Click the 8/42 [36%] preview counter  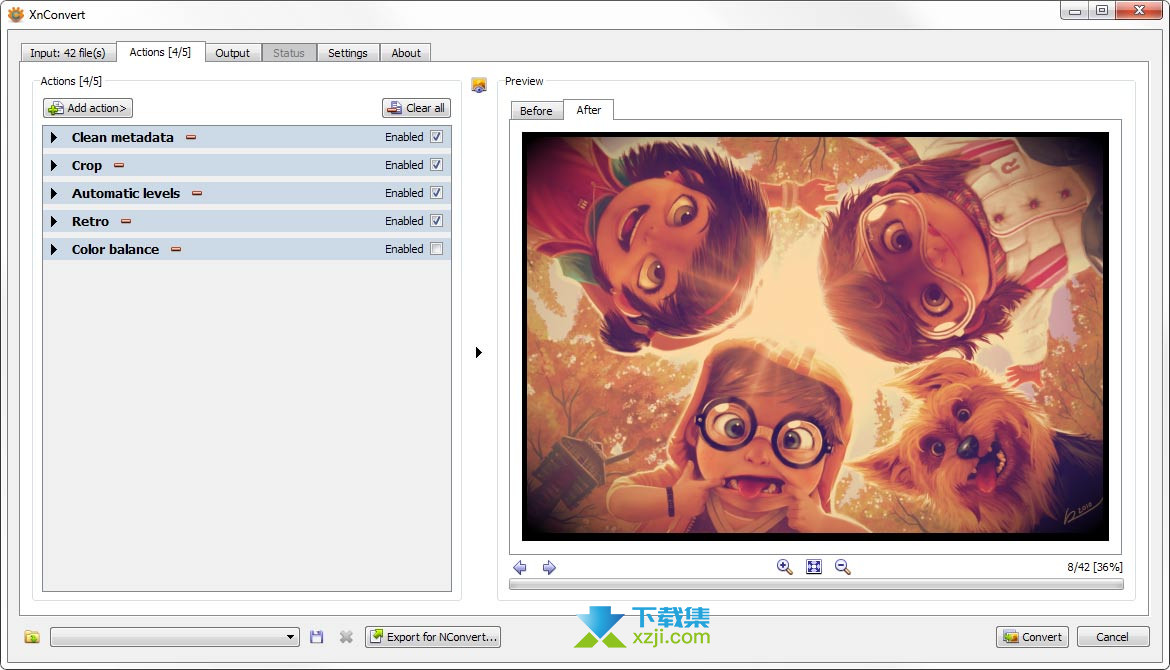pos(1095,567)
